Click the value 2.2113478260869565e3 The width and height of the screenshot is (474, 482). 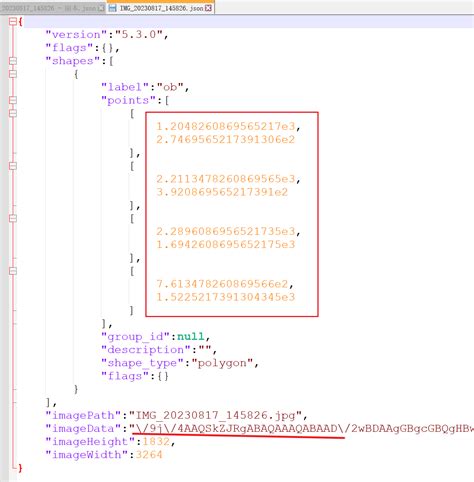coord(226,179)
